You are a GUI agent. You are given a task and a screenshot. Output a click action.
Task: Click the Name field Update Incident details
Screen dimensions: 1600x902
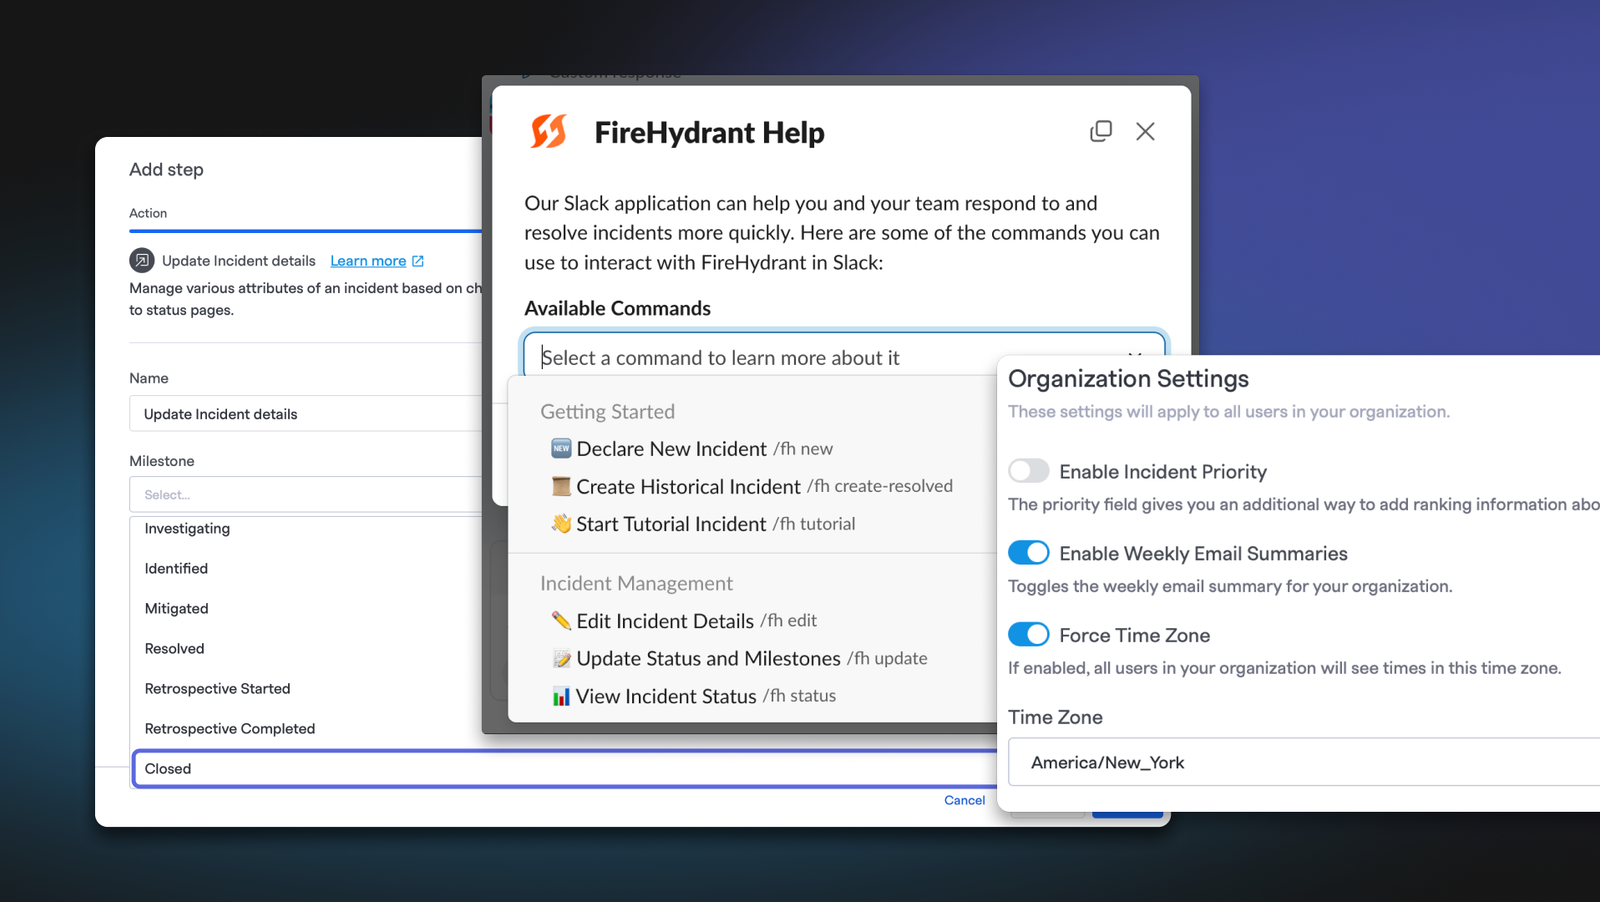click(x=306, y=414)
